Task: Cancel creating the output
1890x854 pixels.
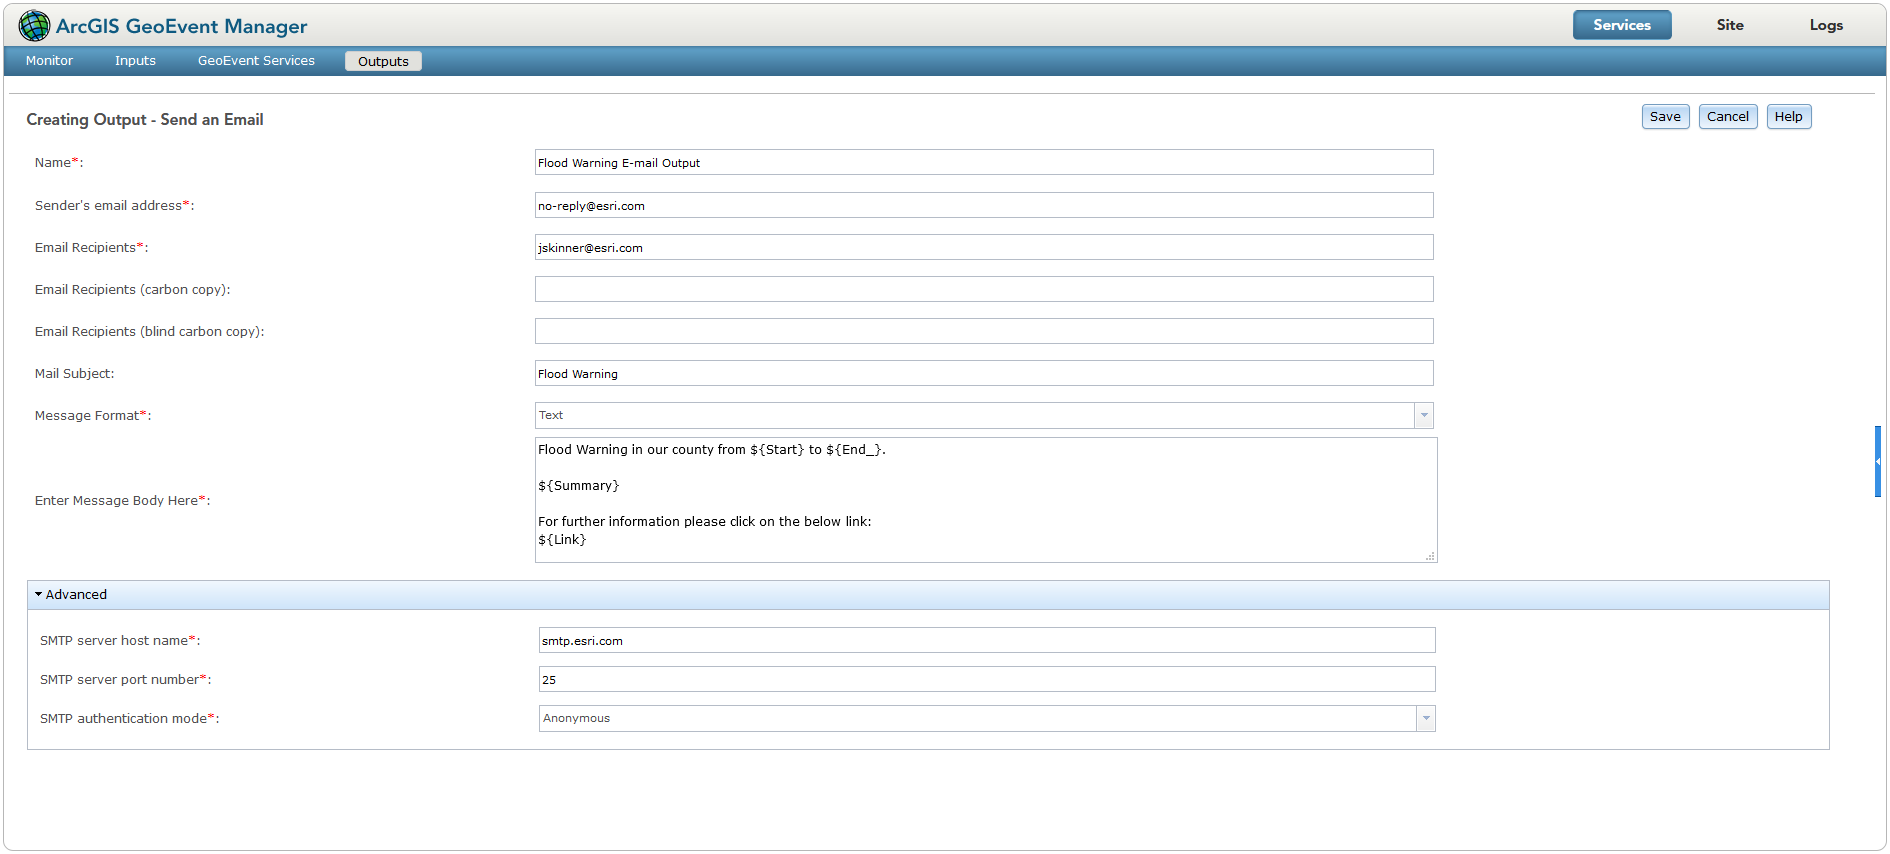Action: coord(1728,117)
